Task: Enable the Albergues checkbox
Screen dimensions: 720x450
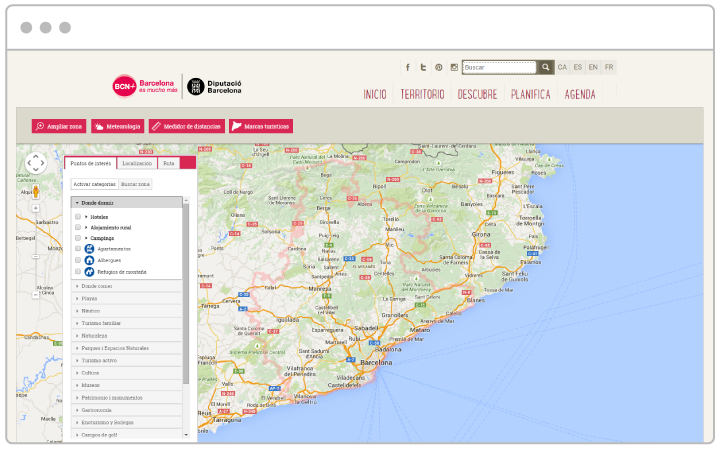Action: tap(78, 260)
